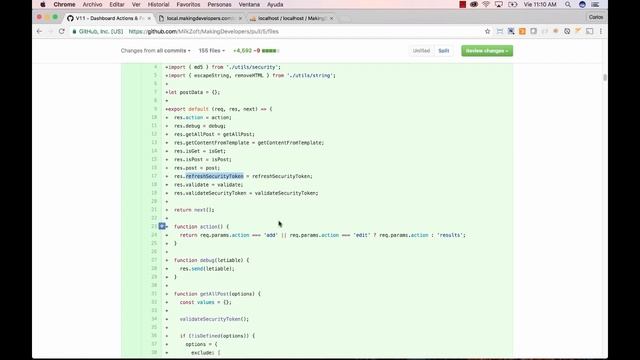Open Chrome three-dot menu
The image size is (640, 360).
(x=601, y=31)
